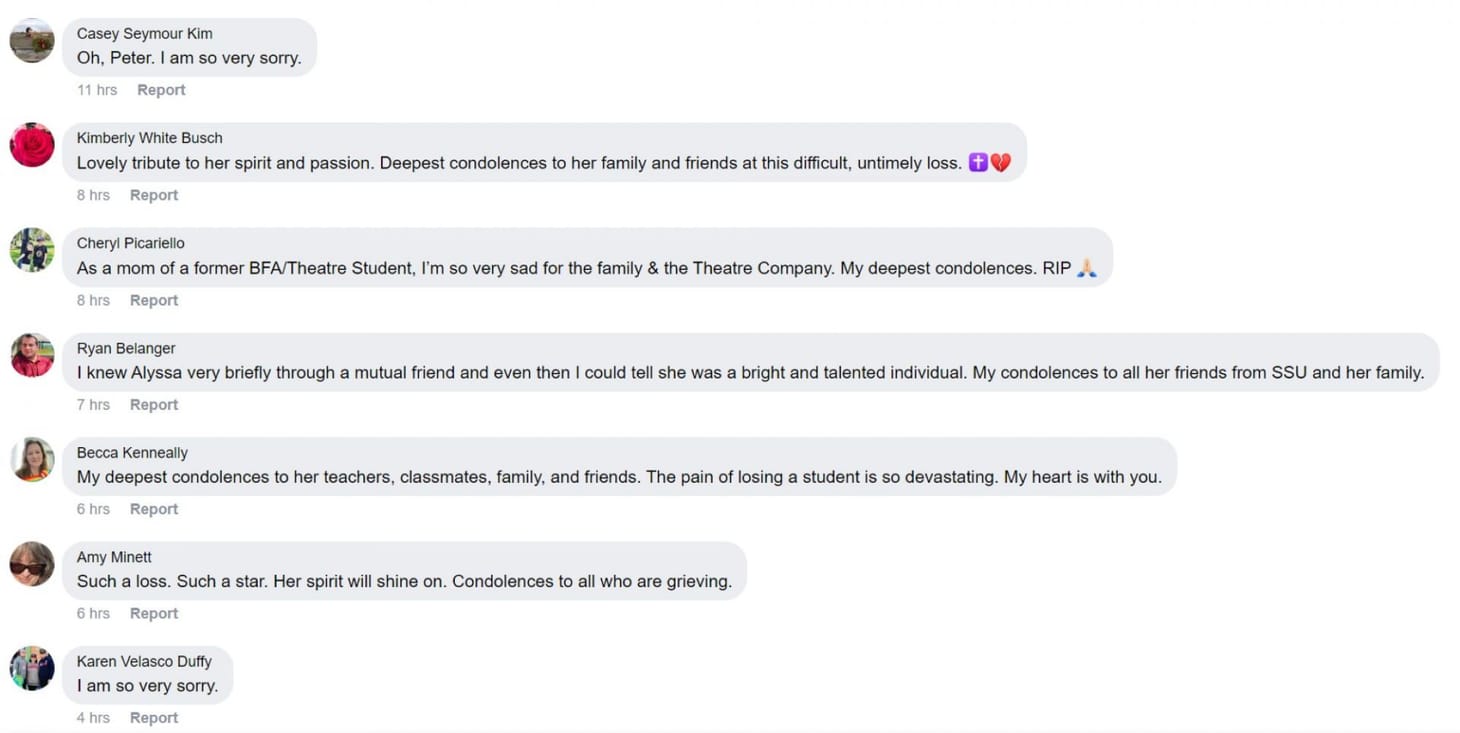Open Cheryl Picariello's profile name link

tap(130, 243)
